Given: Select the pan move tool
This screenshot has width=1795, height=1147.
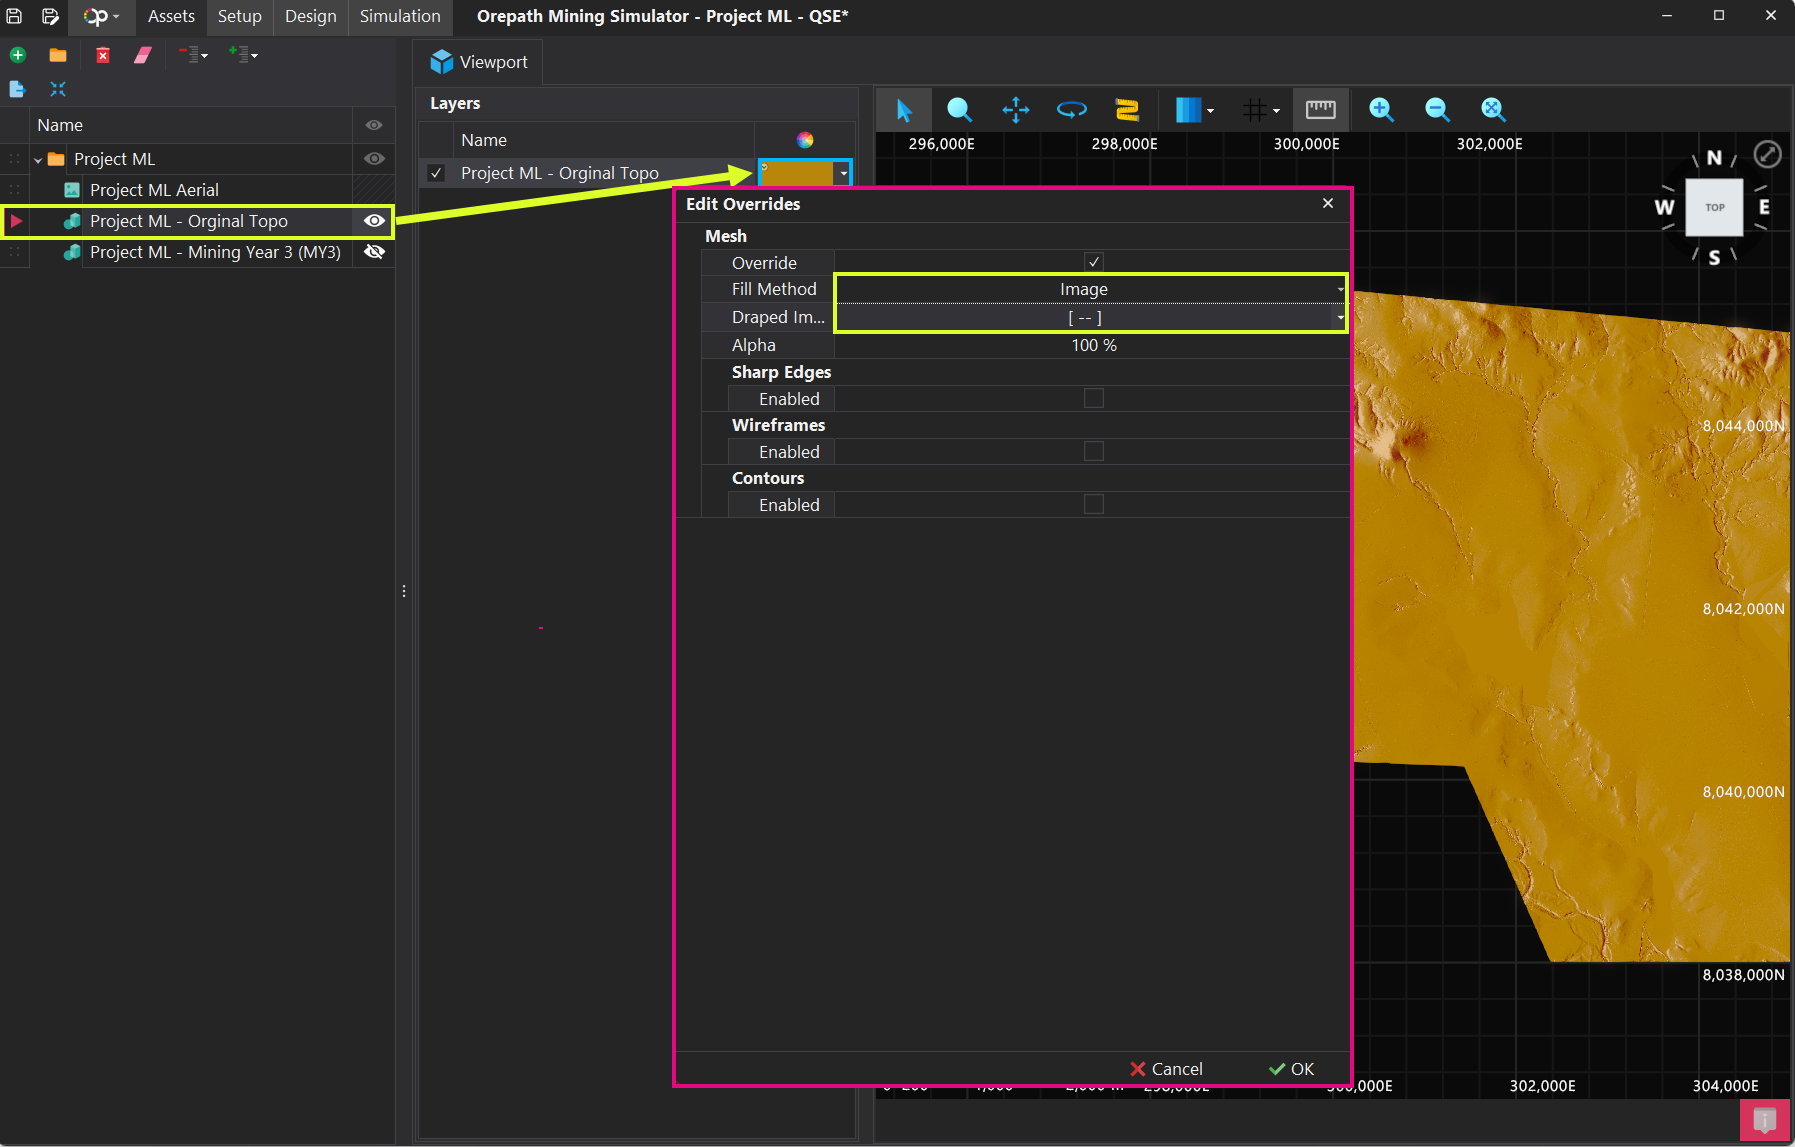Looking at the screenshot, I should (x=1016, y=109).
